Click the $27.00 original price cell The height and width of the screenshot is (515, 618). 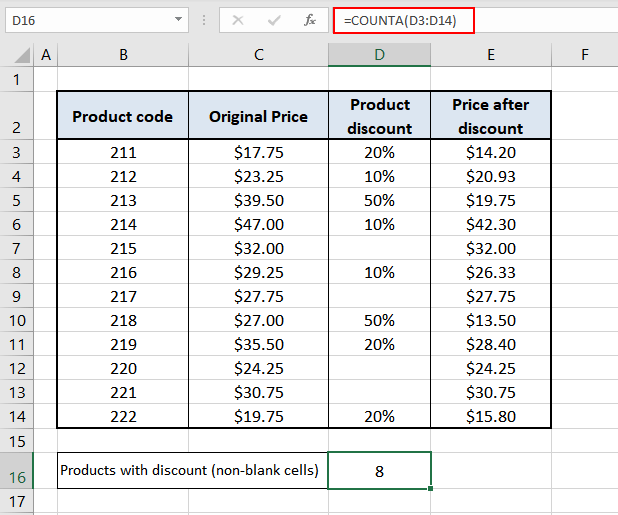[259, 320]
